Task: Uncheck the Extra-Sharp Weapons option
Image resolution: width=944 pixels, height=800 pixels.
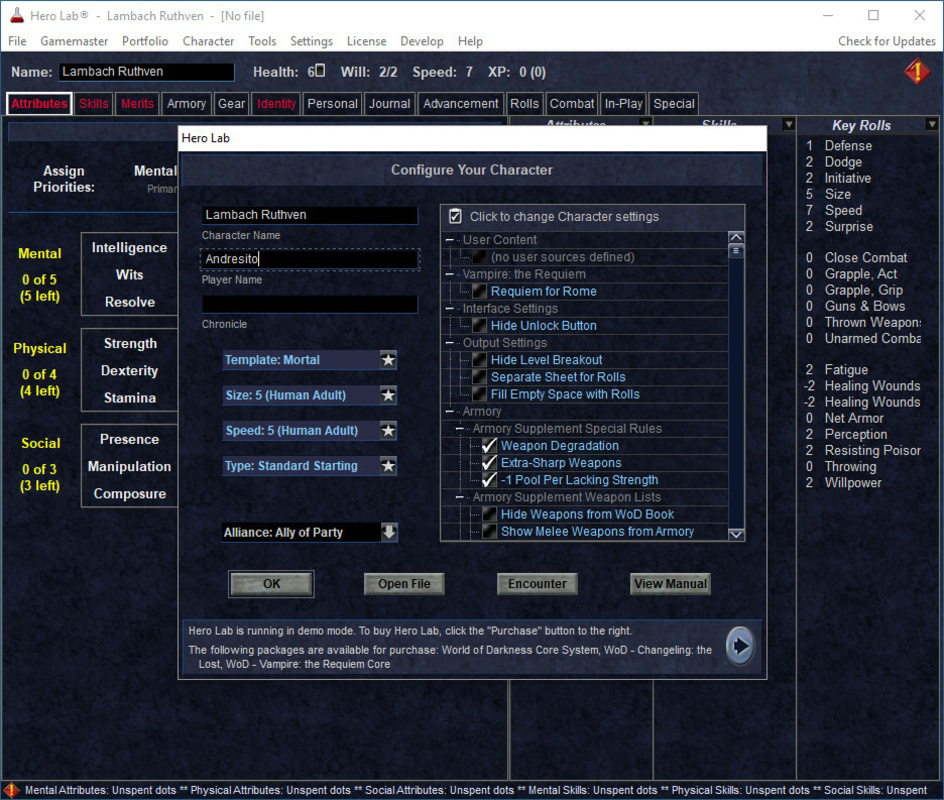Action: [489, 463]
